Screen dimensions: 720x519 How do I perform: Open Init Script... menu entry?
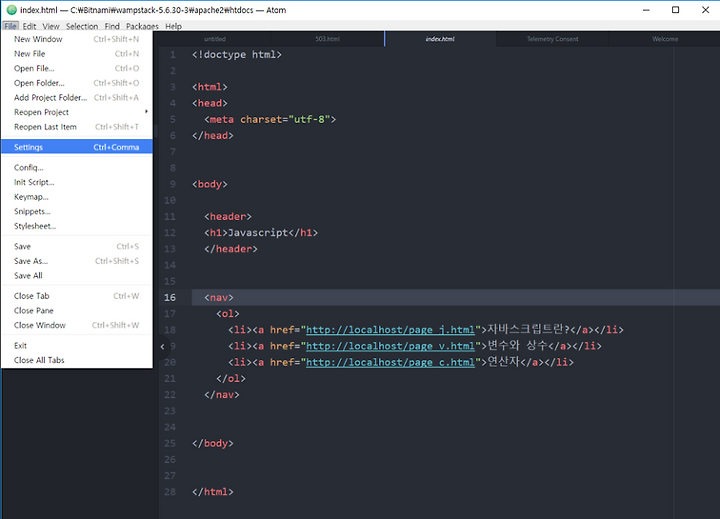pyautogui.click(x=77, y=182)
